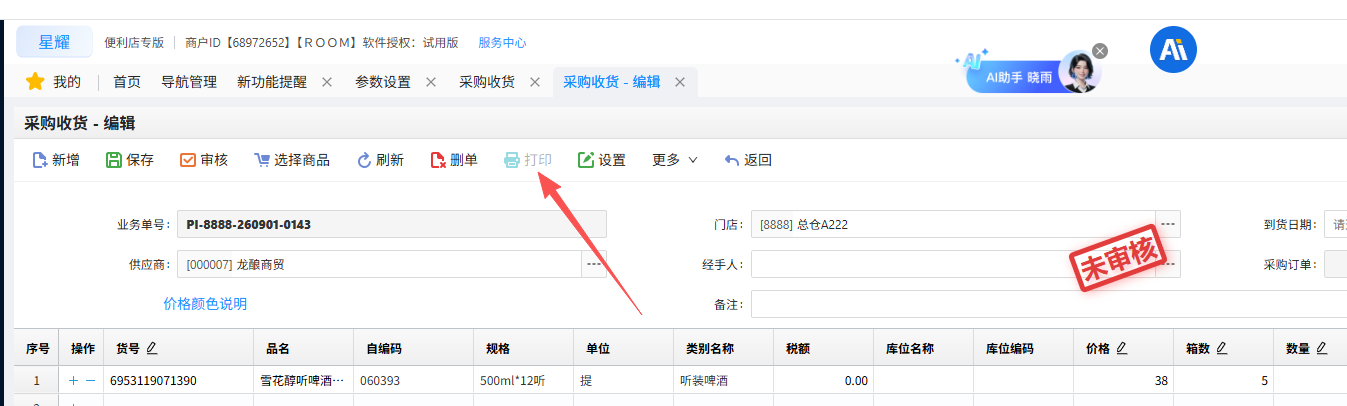Viewport: 1347px width, 406px height.
Task: Click the 备注 remarks field
Action: (1049, 304)
